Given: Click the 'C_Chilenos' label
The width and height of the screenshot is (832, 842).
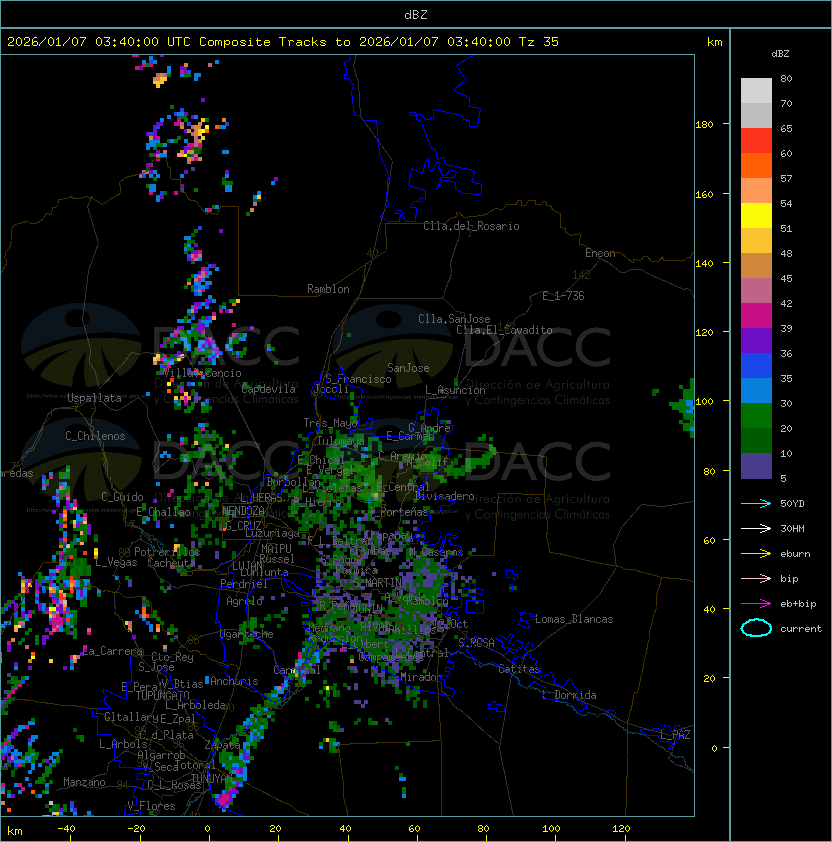Looking at the screenshot, I should tap(95, 436).
